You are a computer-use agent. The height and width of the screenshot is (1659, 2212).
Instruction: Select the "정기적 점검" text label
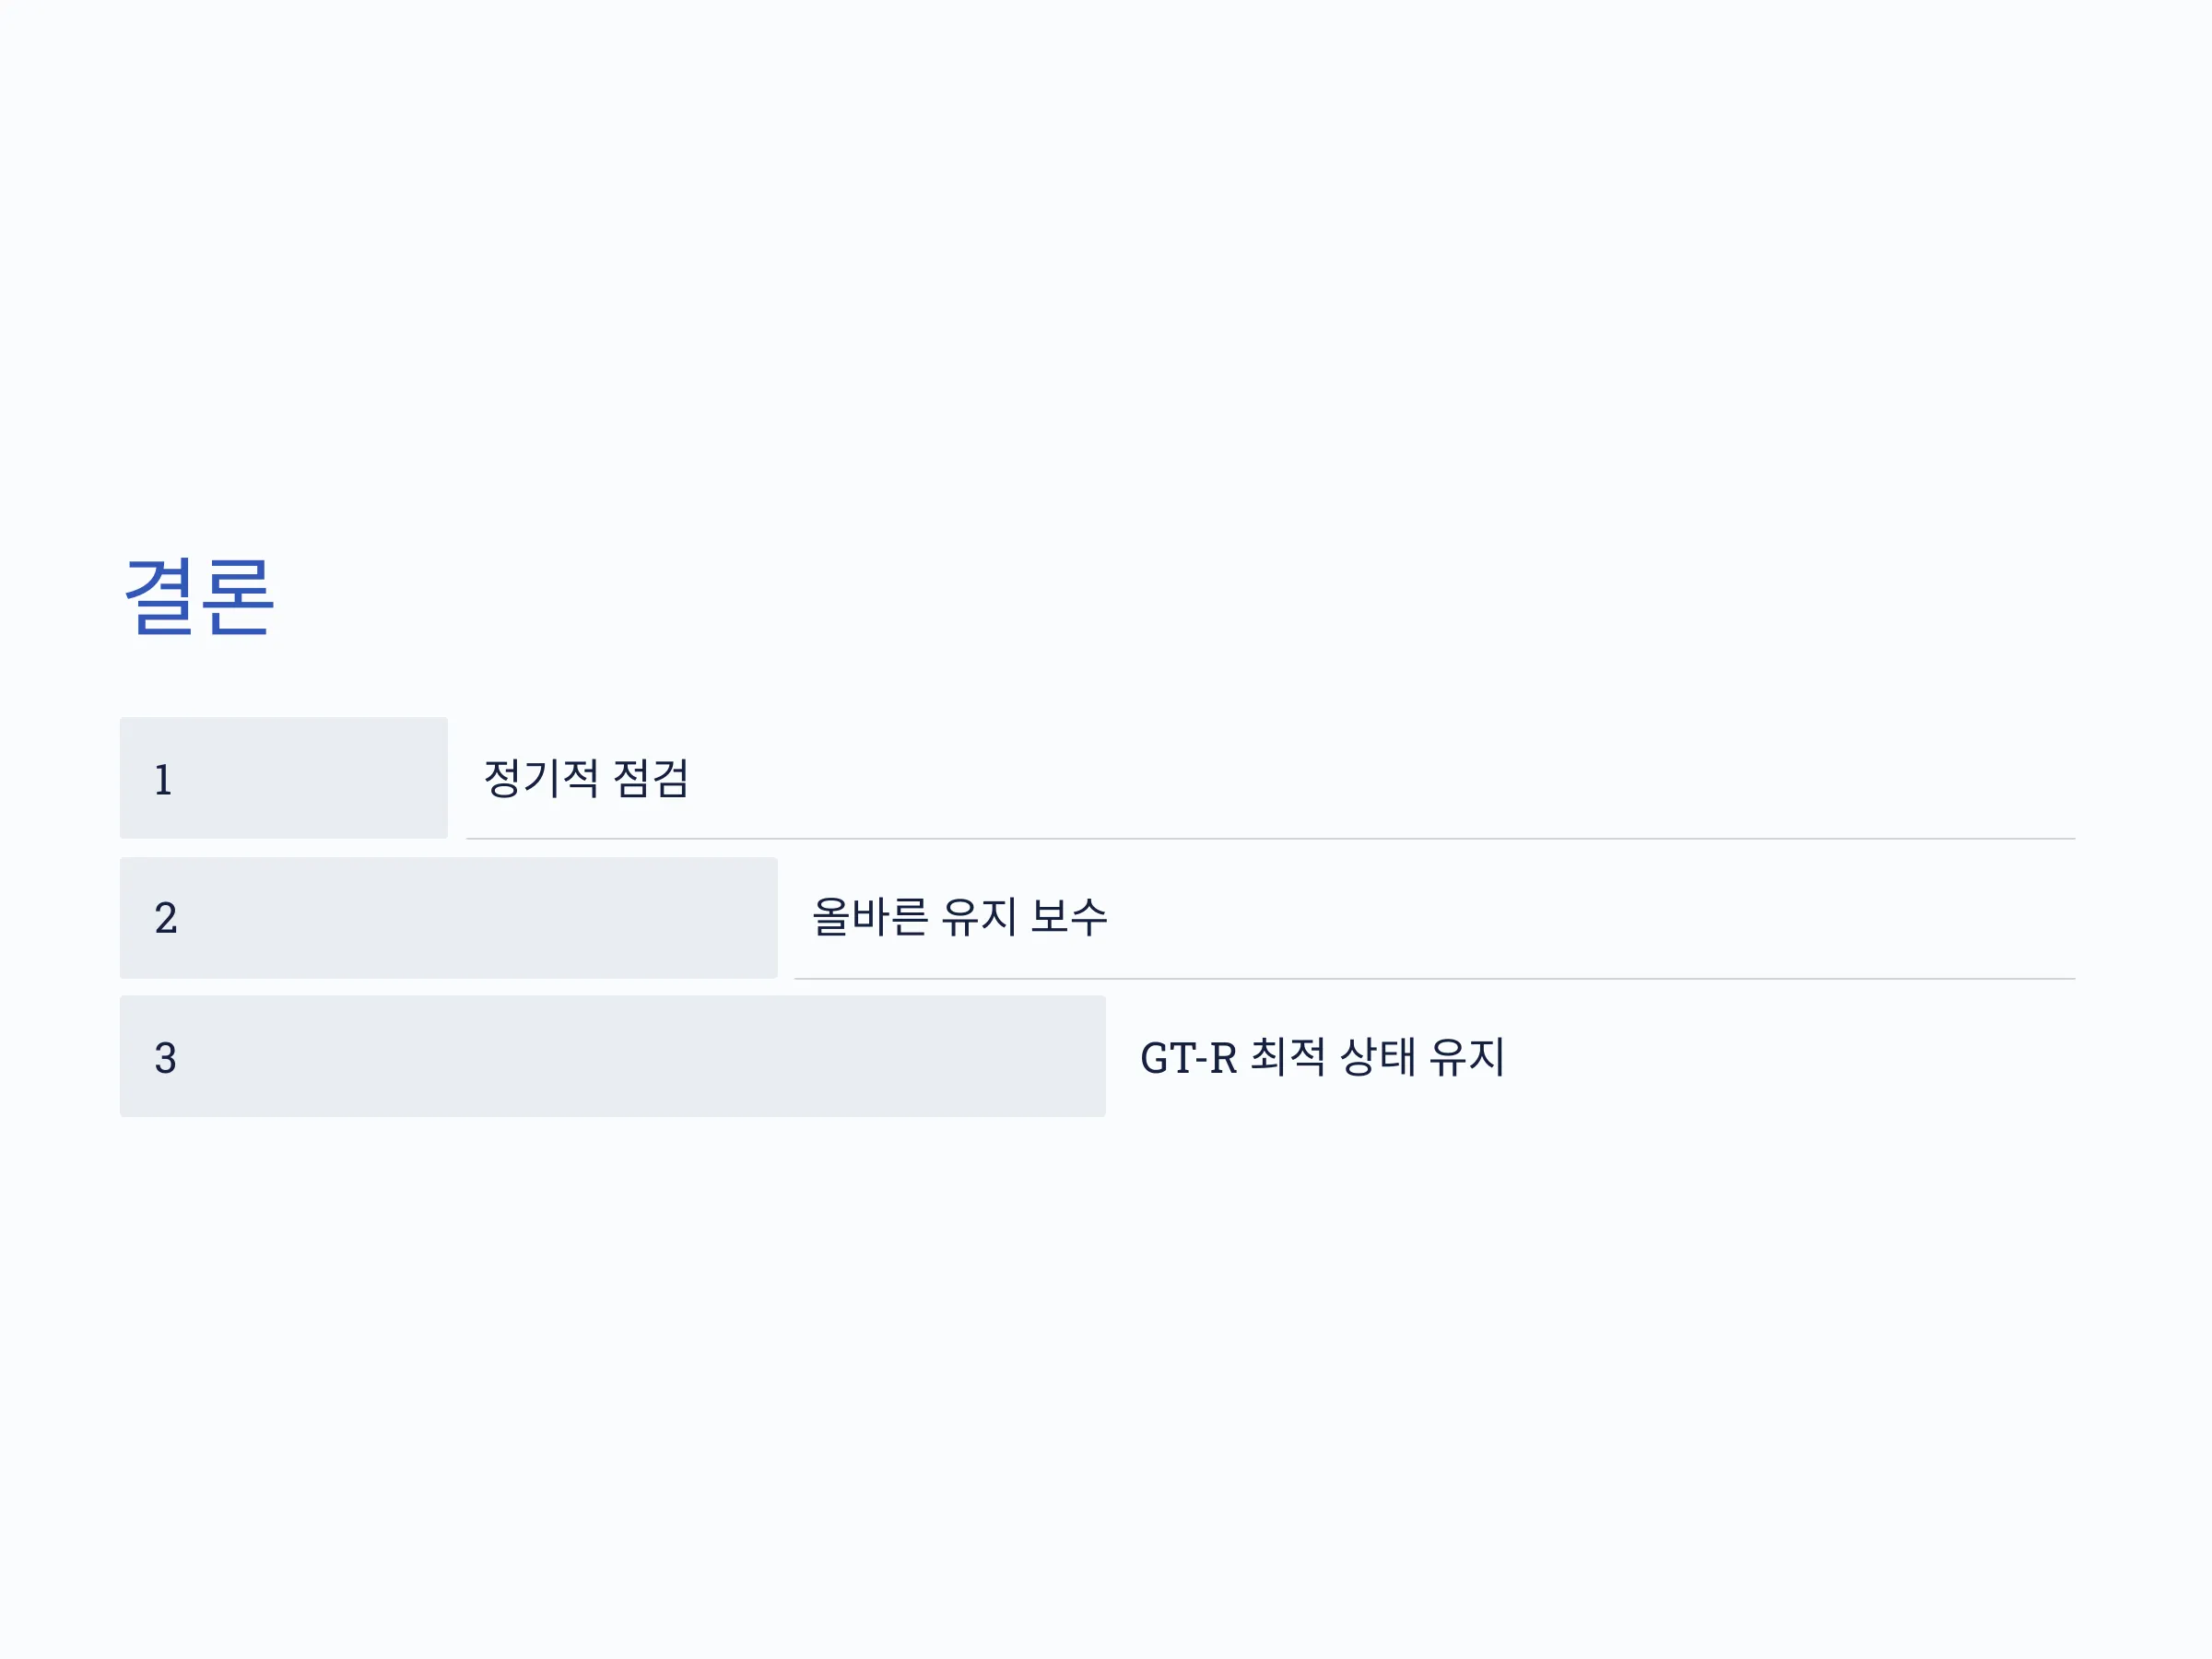coord(586,778)
